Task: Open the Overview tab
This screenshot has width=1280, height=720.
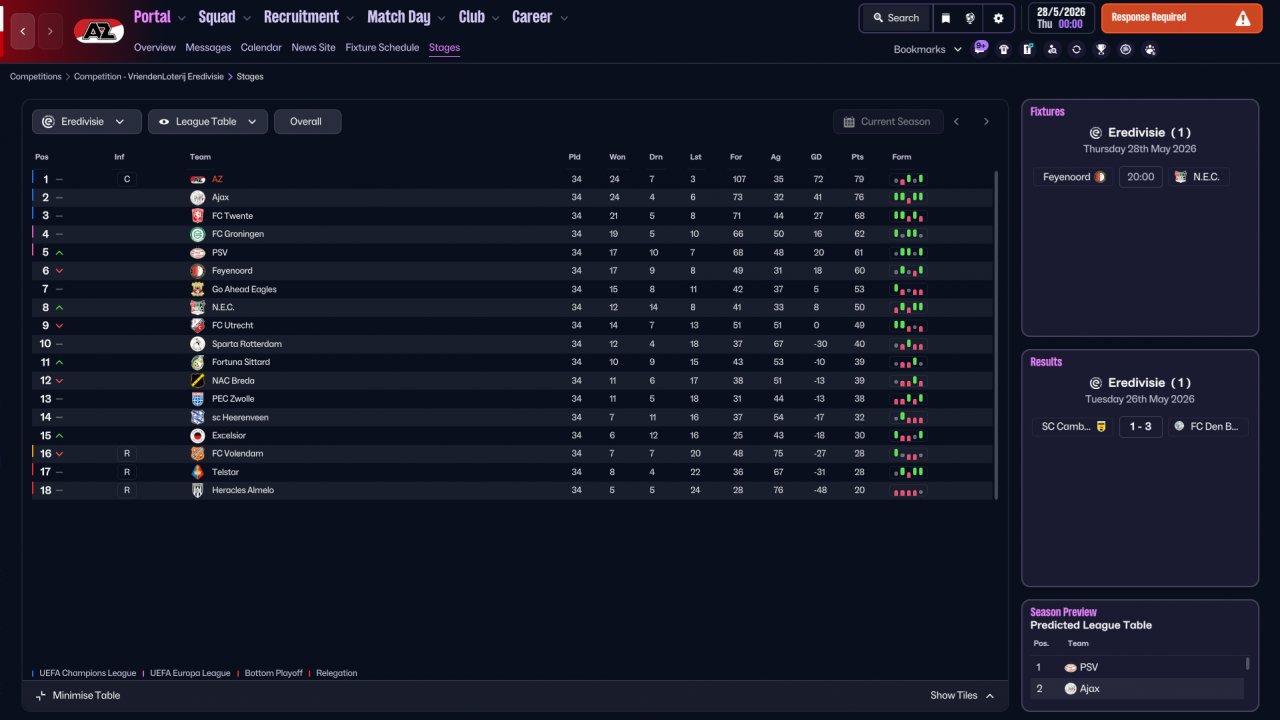Action: 154,47
